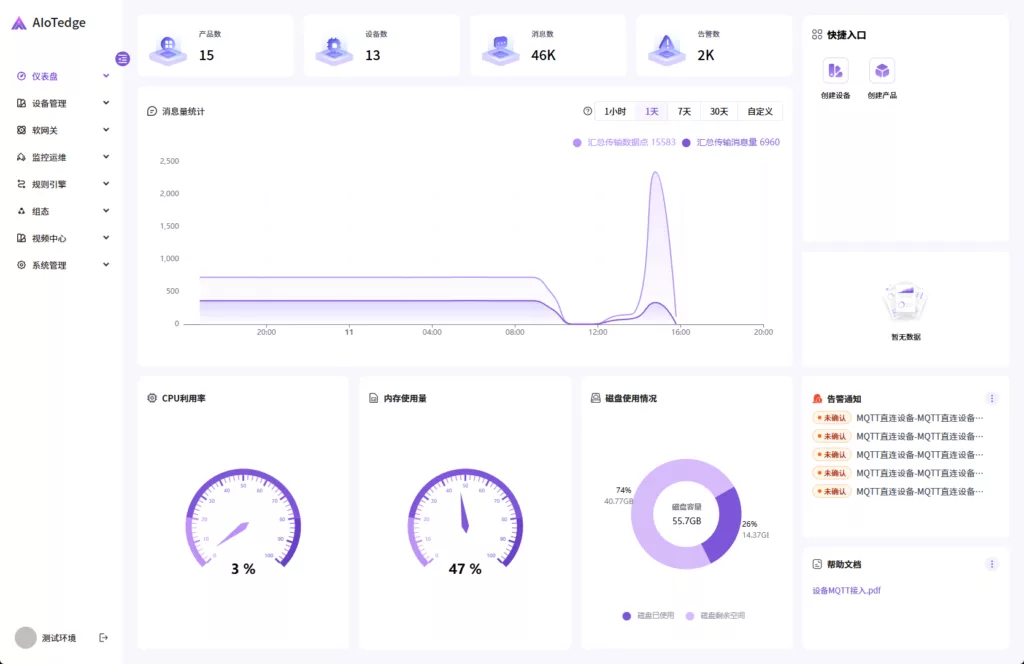
Task: Open the 帮助文档 more-options icon
Action: coord(991,564)
